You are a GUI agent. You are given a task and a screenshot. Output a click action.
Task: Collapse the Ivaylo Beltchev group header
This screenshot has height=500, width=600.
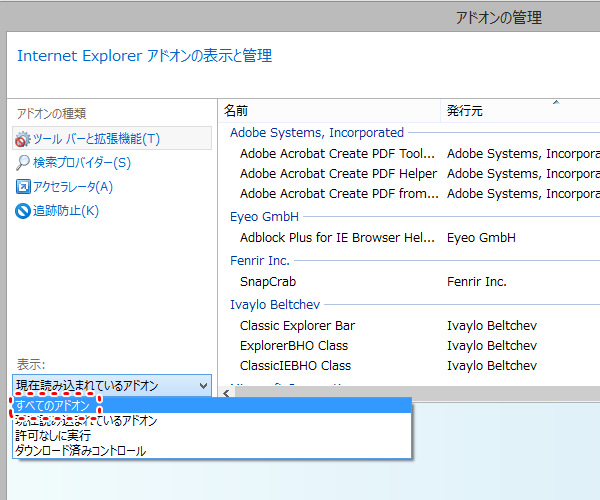pyautogui.click(x=275, y=305)
